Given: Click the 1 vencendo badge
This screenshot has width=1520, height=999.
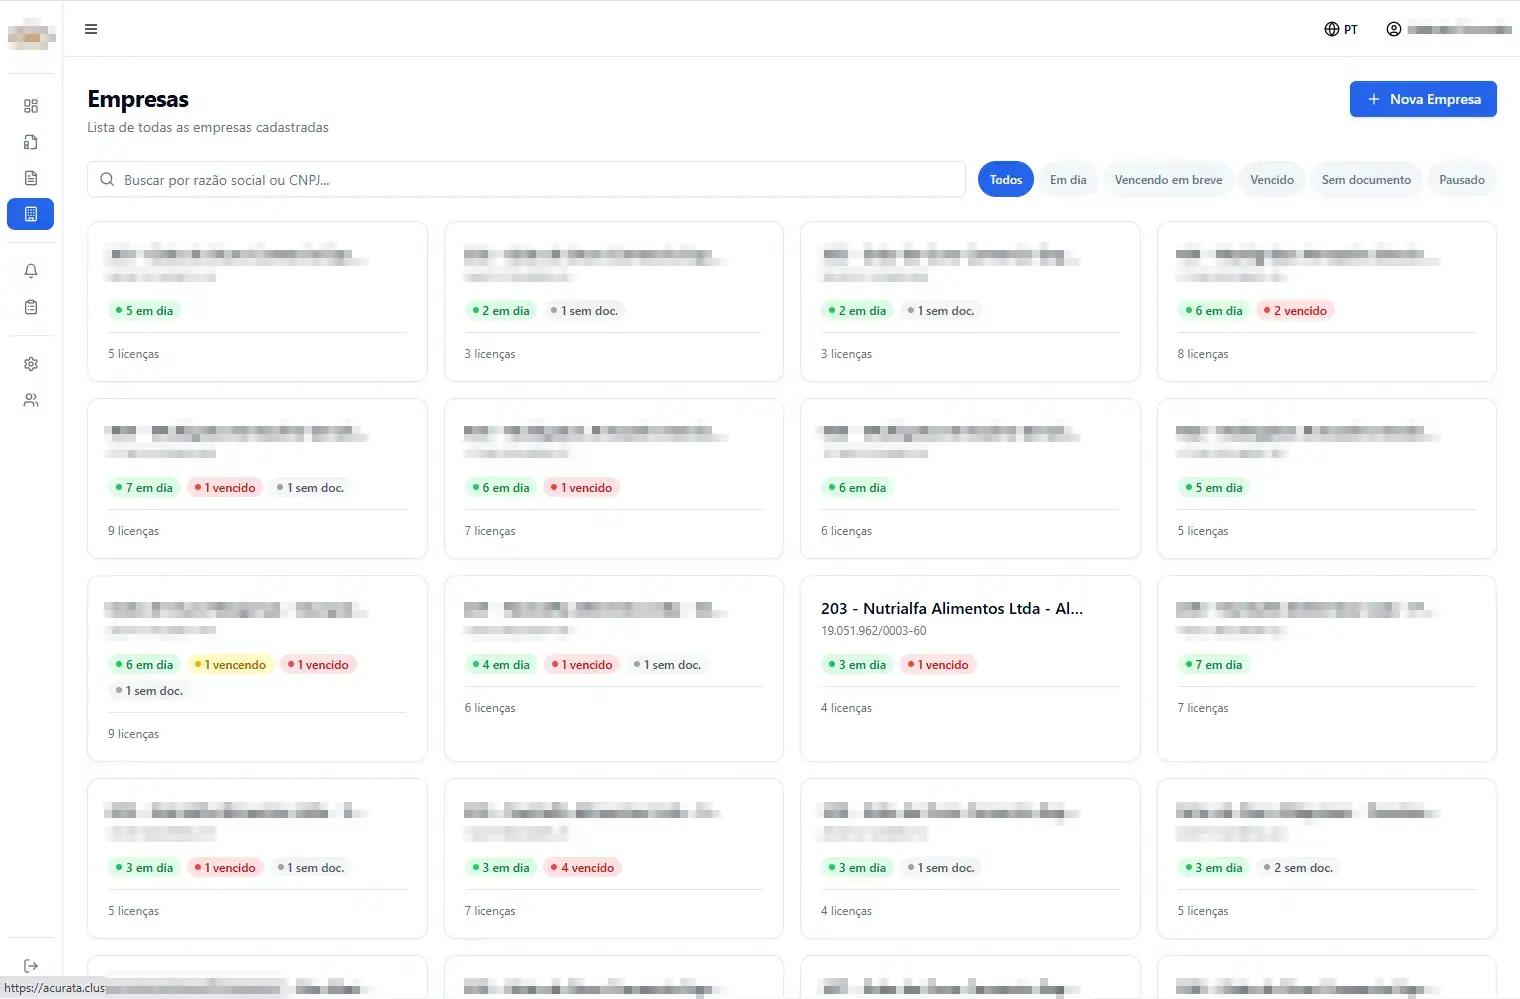Looking at the screenshot, I should (229, 665).
